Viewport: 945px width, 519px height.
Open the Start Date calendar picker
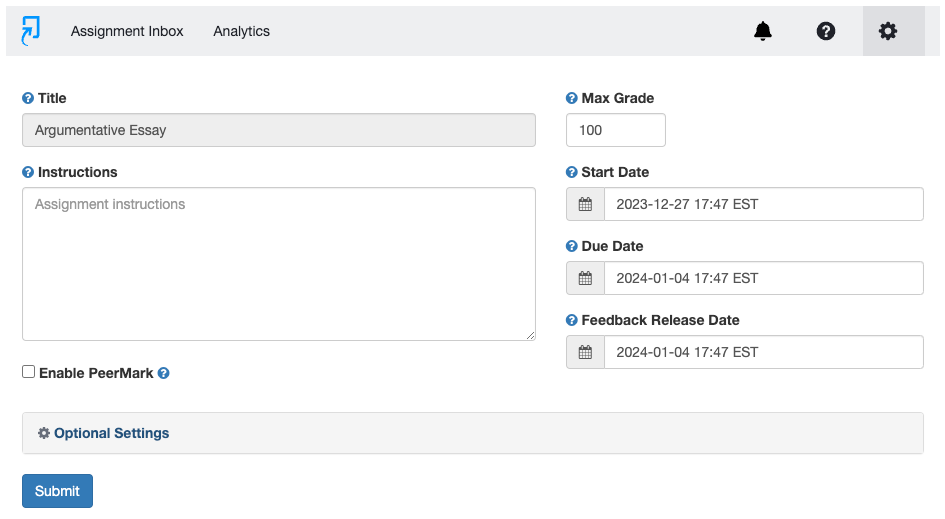(x=585, y=204)
